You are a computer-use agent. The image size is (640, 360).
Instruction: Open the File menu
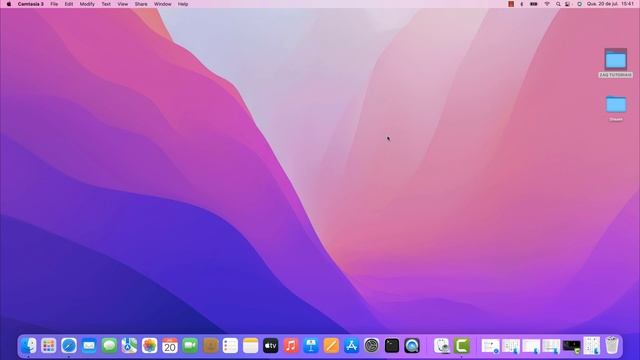54,4
